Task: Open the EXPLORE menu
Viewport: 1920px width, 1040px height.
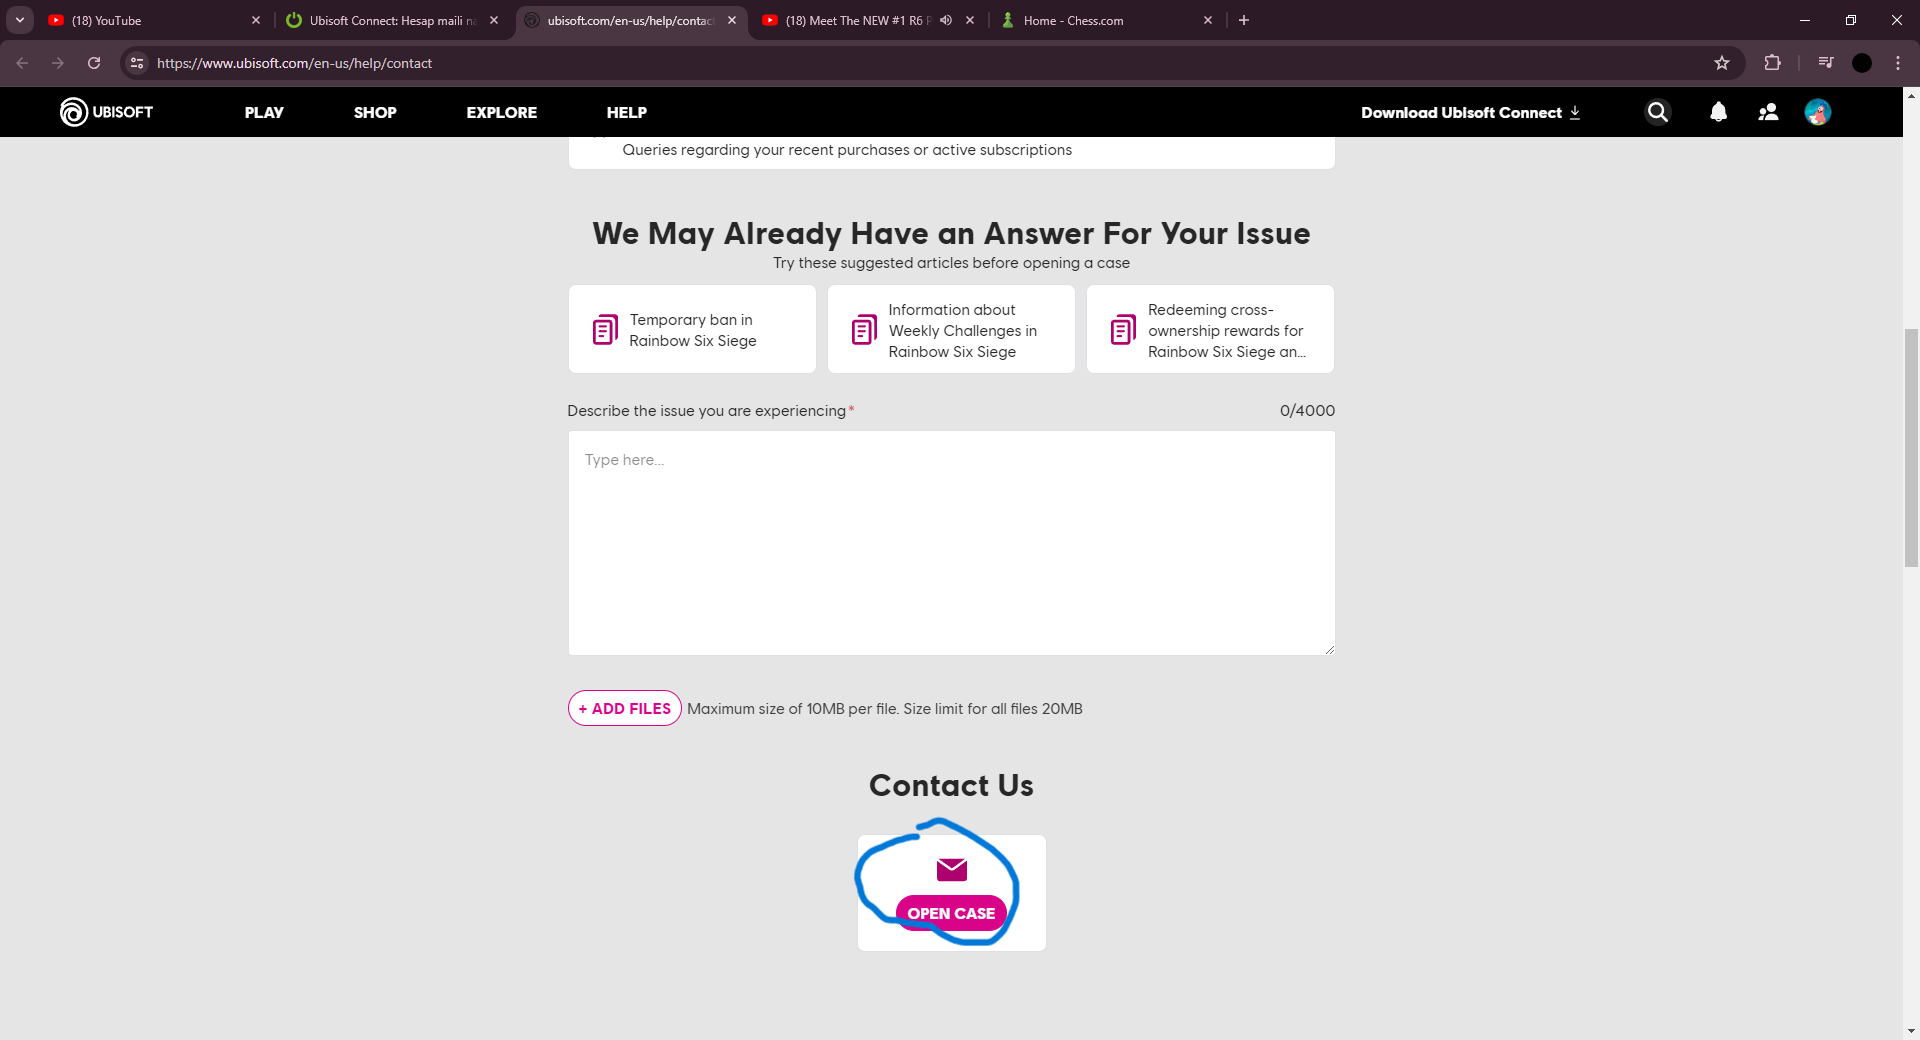Action: coord(501,112)
